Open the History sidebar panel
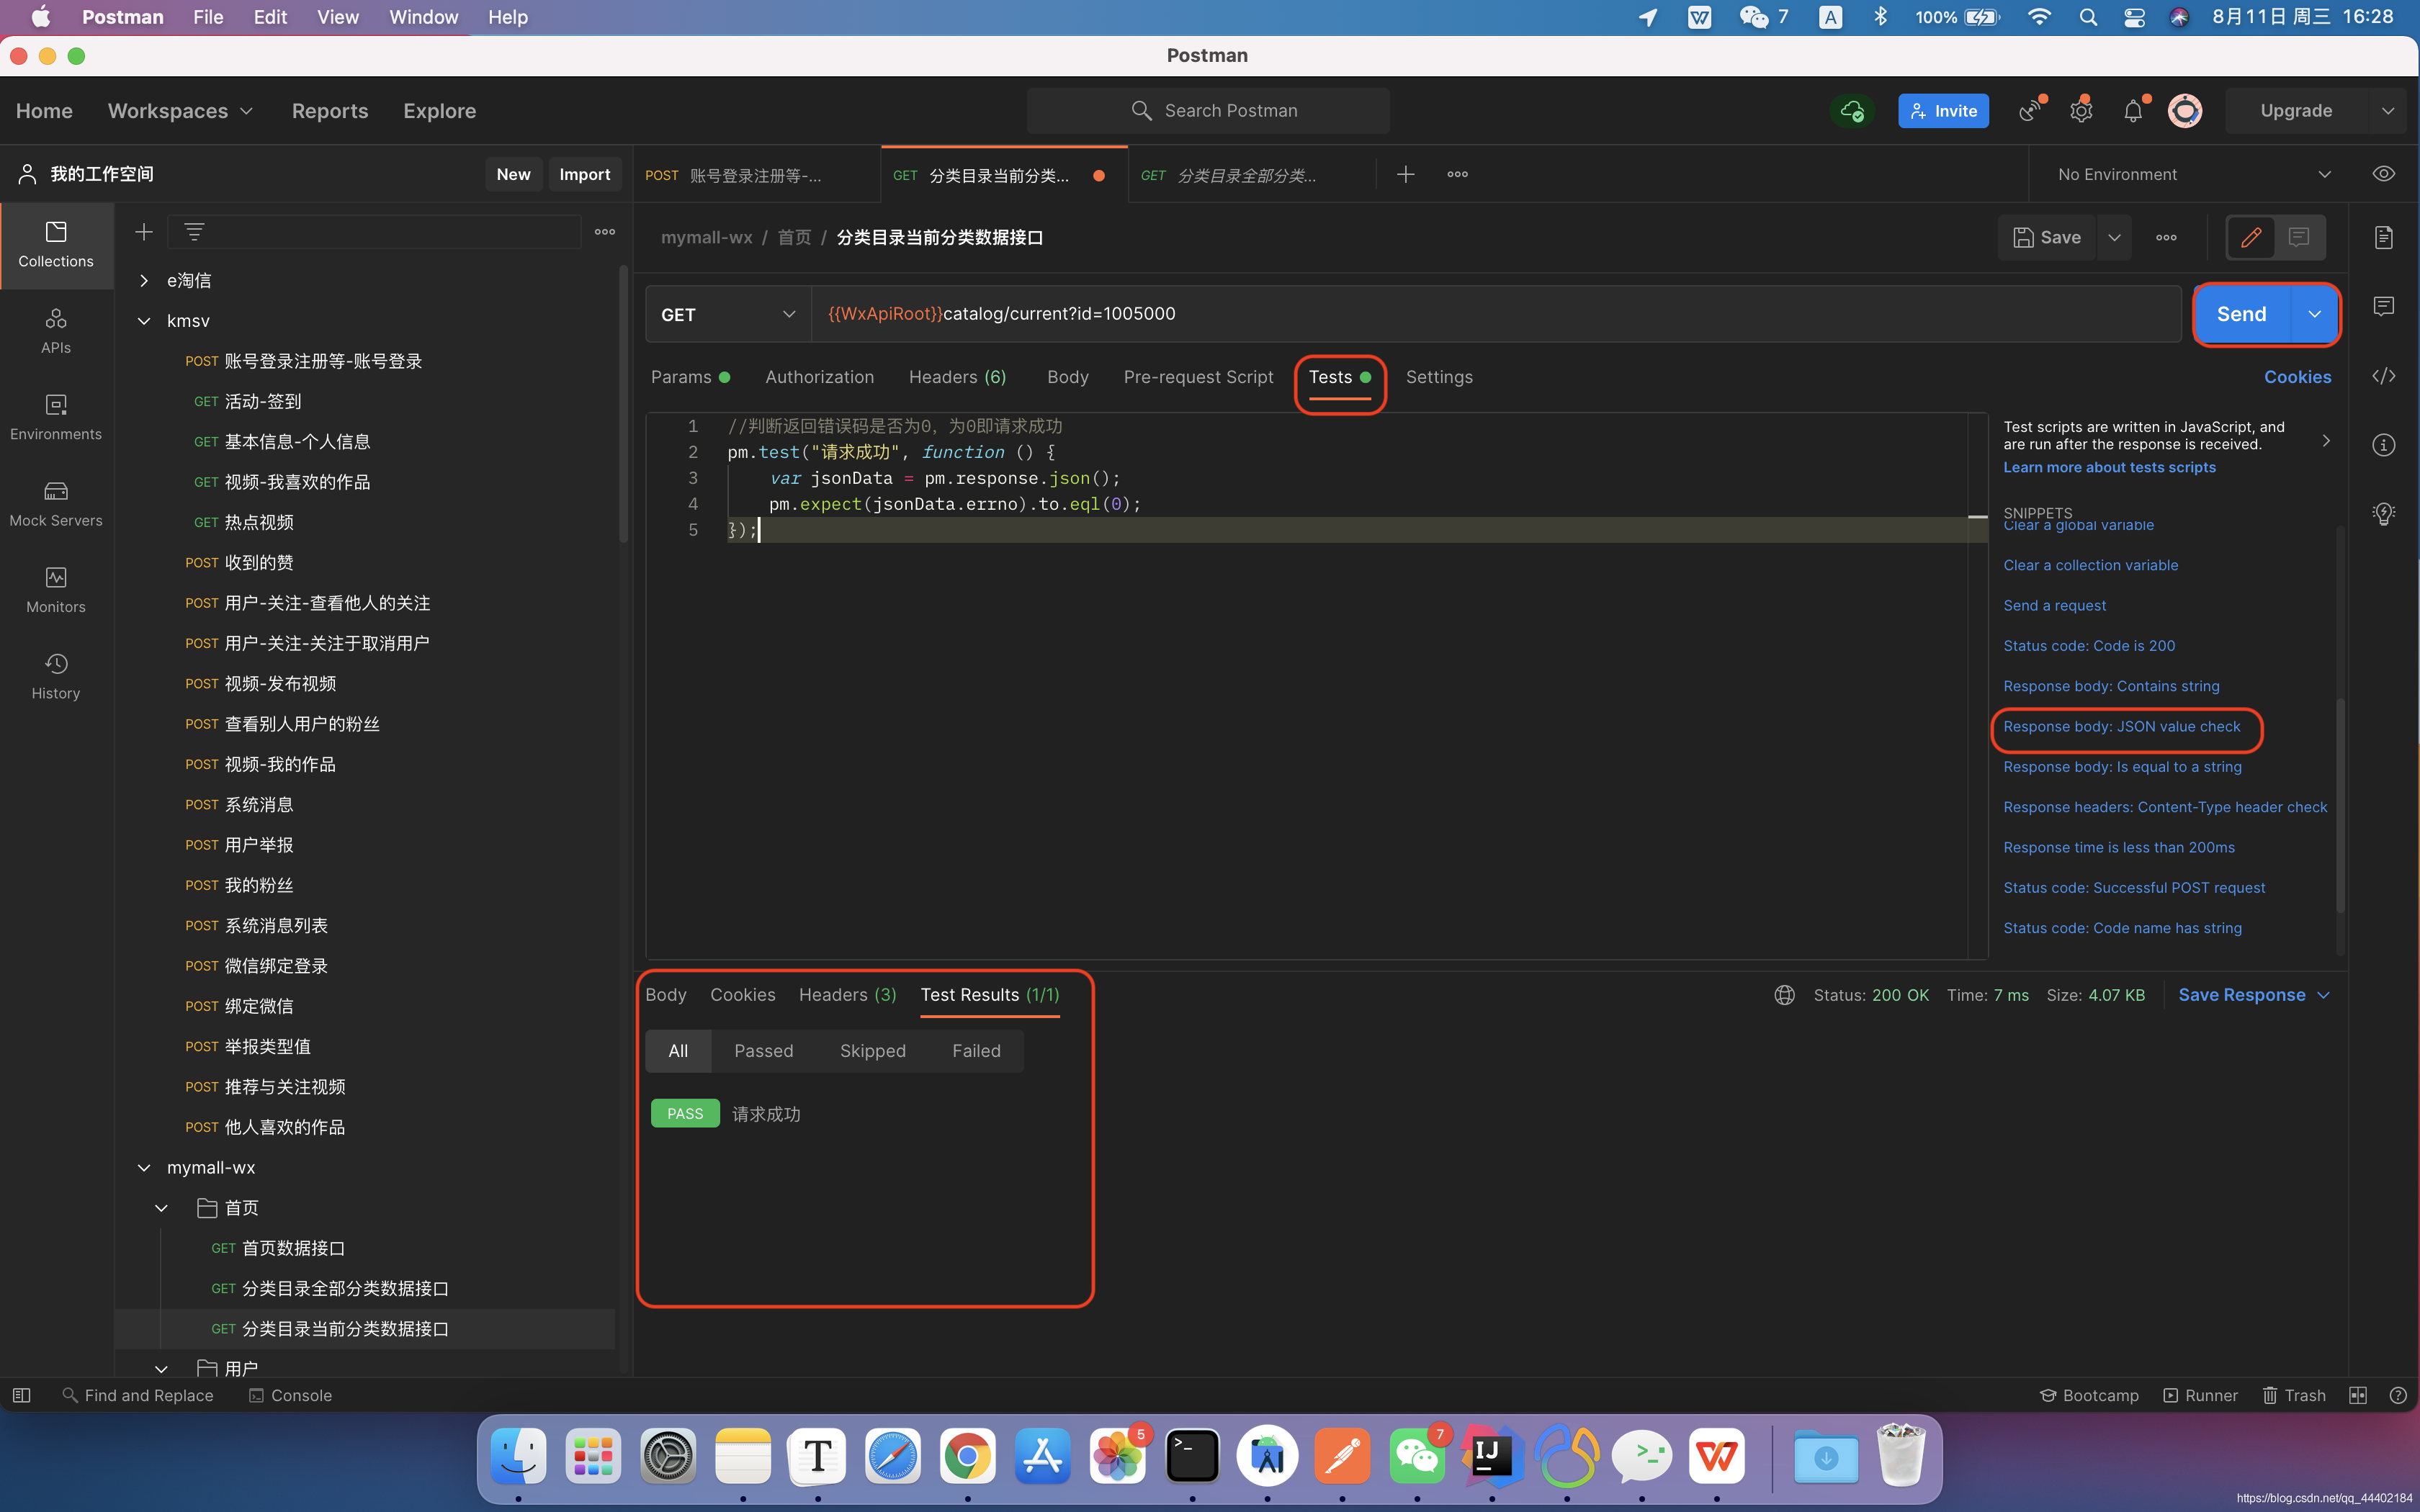The width and height of the screenshot is (2420, 1512). click(56, 676)
